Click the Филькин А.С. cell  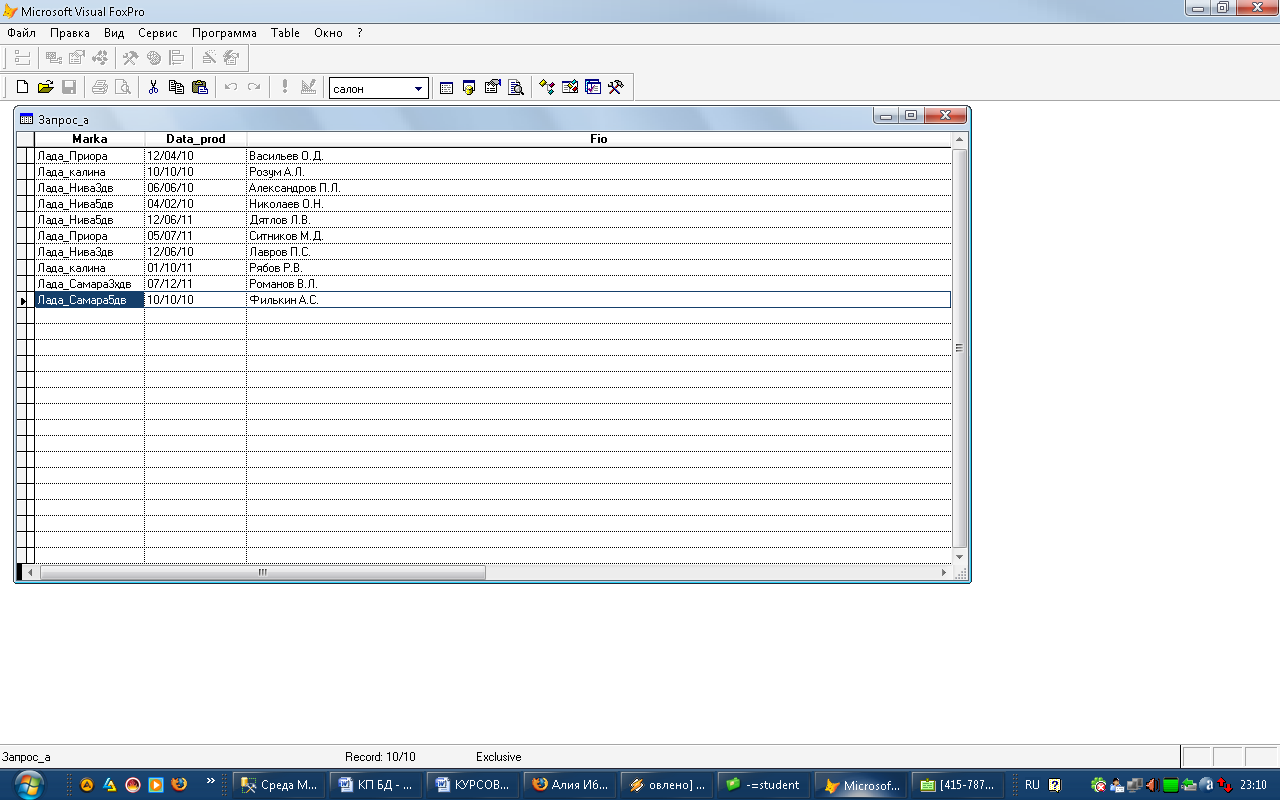tap(598, 300)
